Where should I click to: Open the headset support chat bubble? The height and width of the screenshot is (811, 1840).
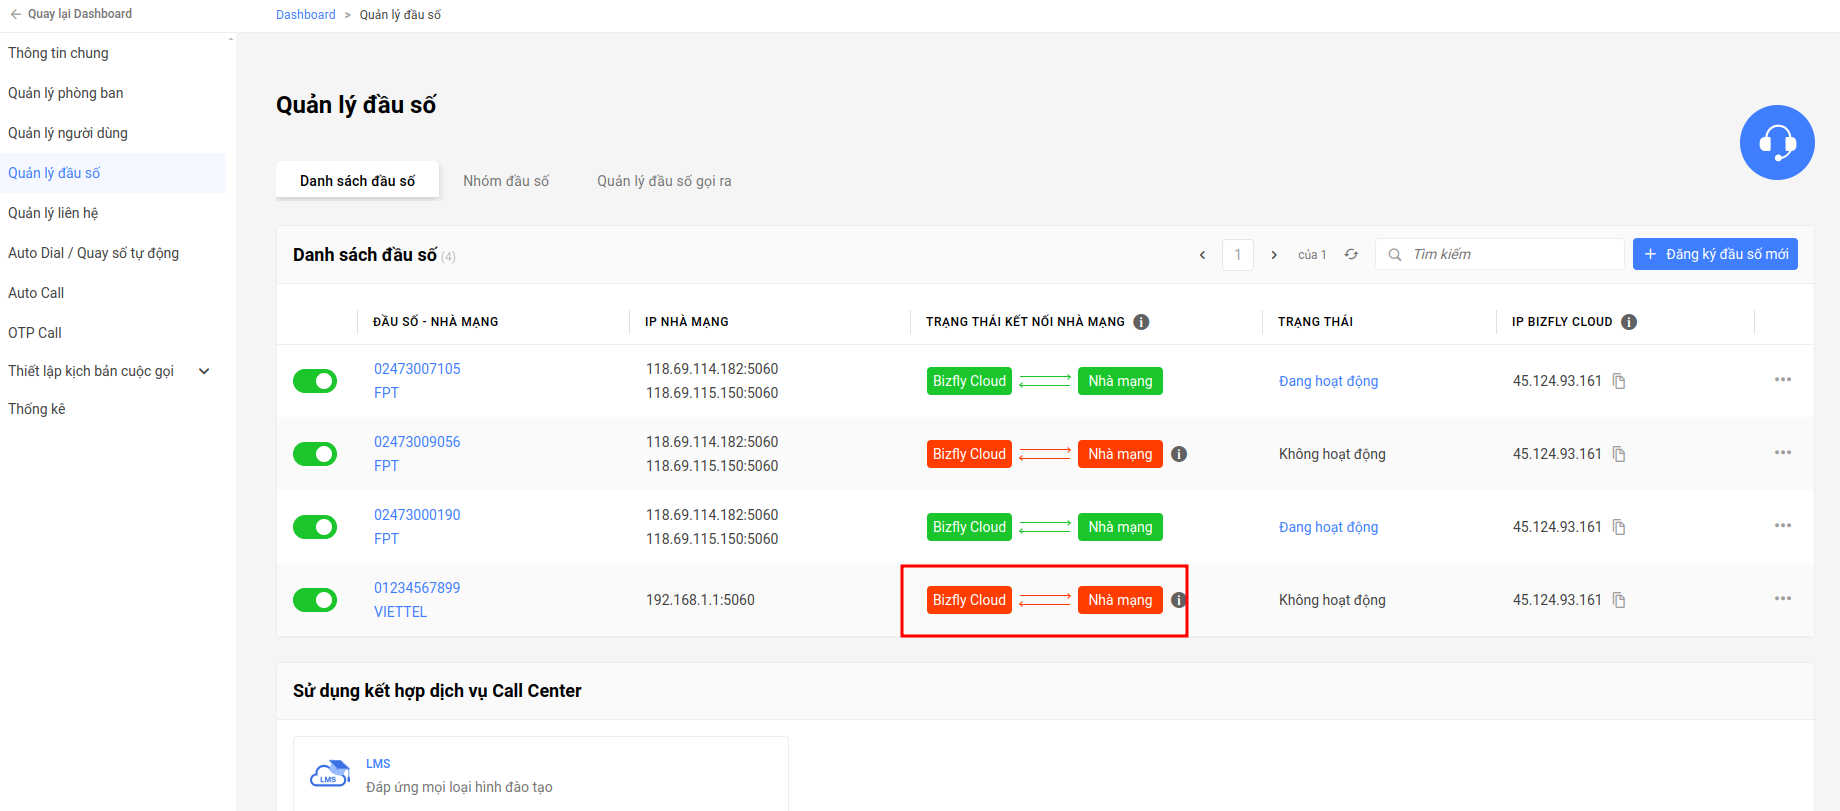click(1777, 142)
